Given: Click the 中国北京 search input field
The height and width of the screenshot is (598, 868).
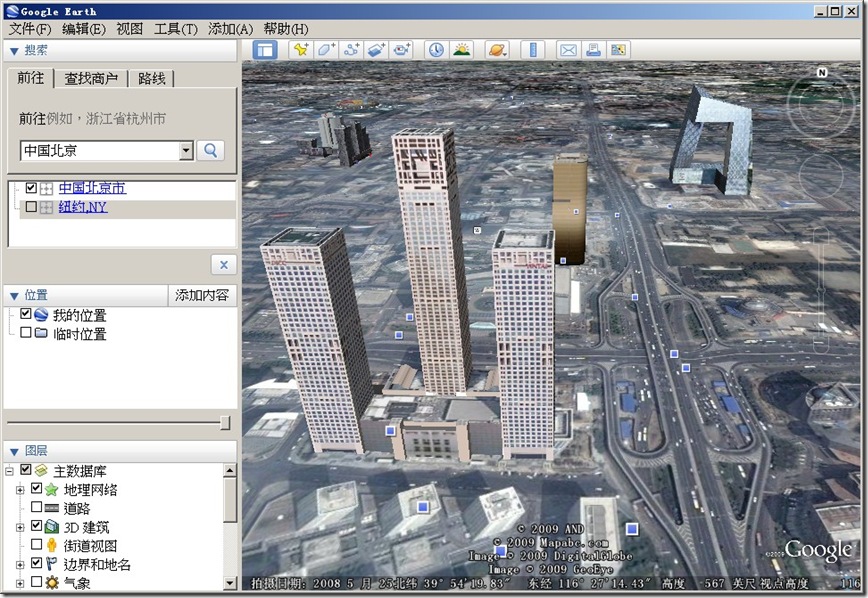Looking at the screenshot, I should pyautogui.click(x=100, y=150).
